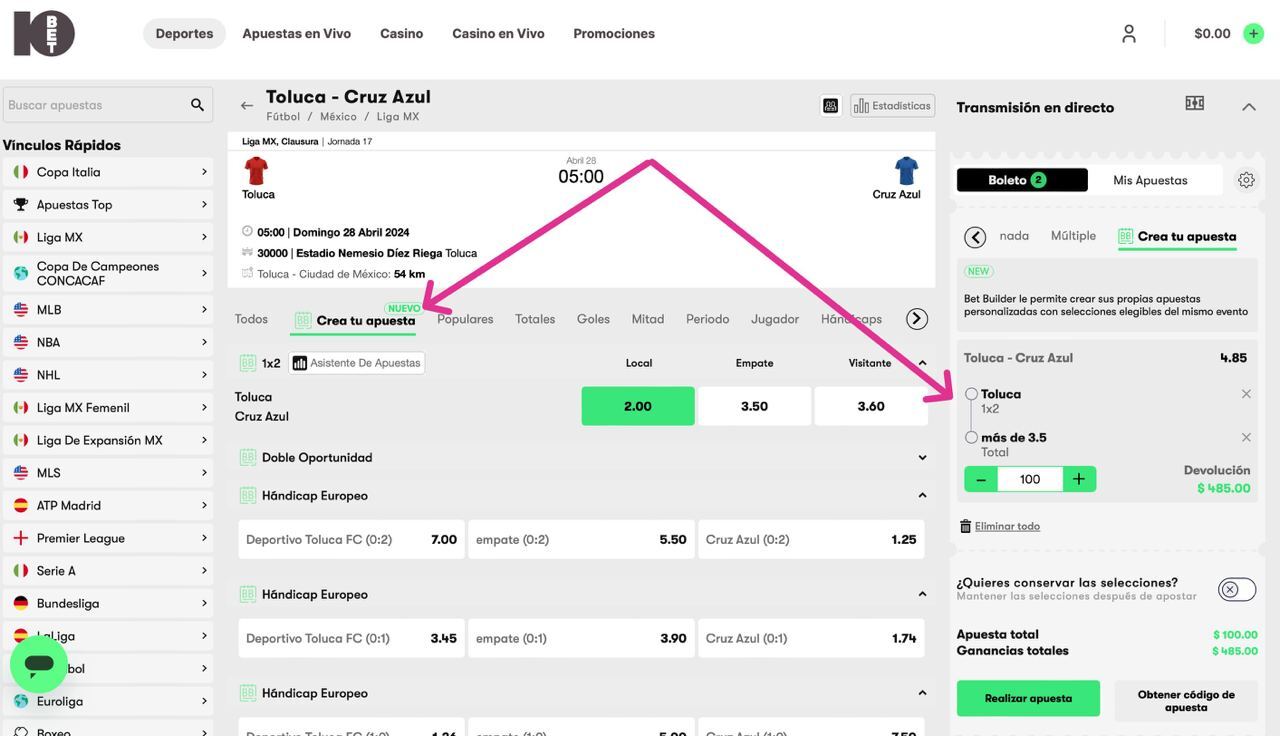Collapse the third Hándicap Europeo section
Viewport: 1280px width, 736px height.
coord(922,693)
